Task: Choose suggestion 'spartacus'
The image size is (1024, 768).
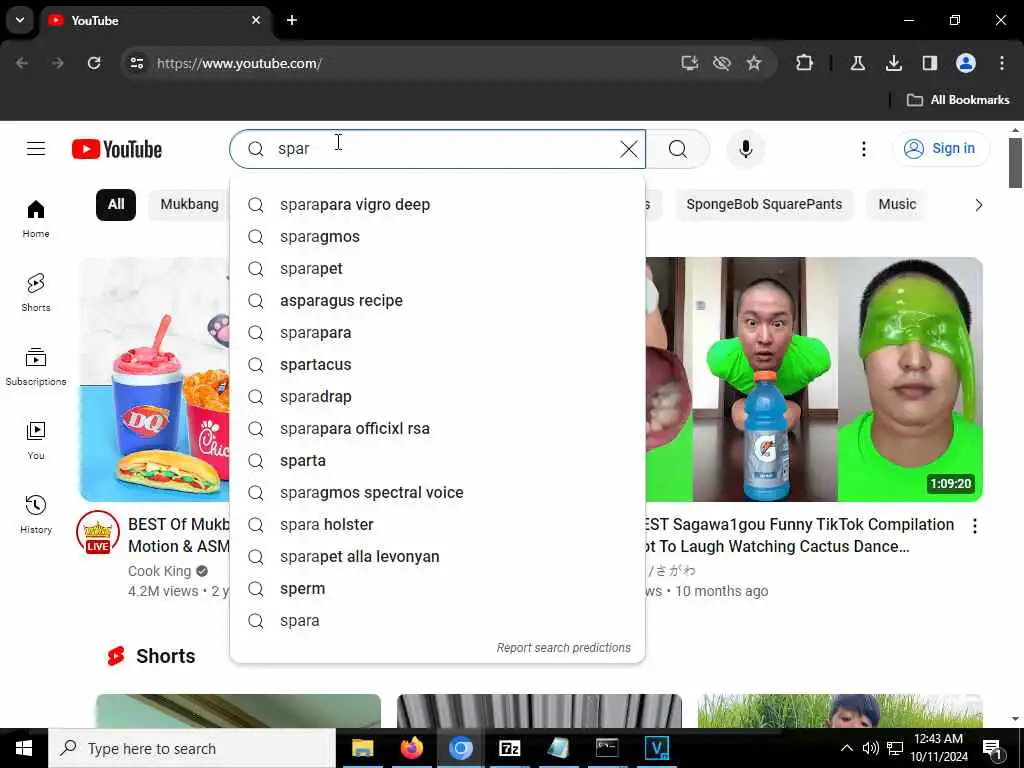Action: [438, 364]
